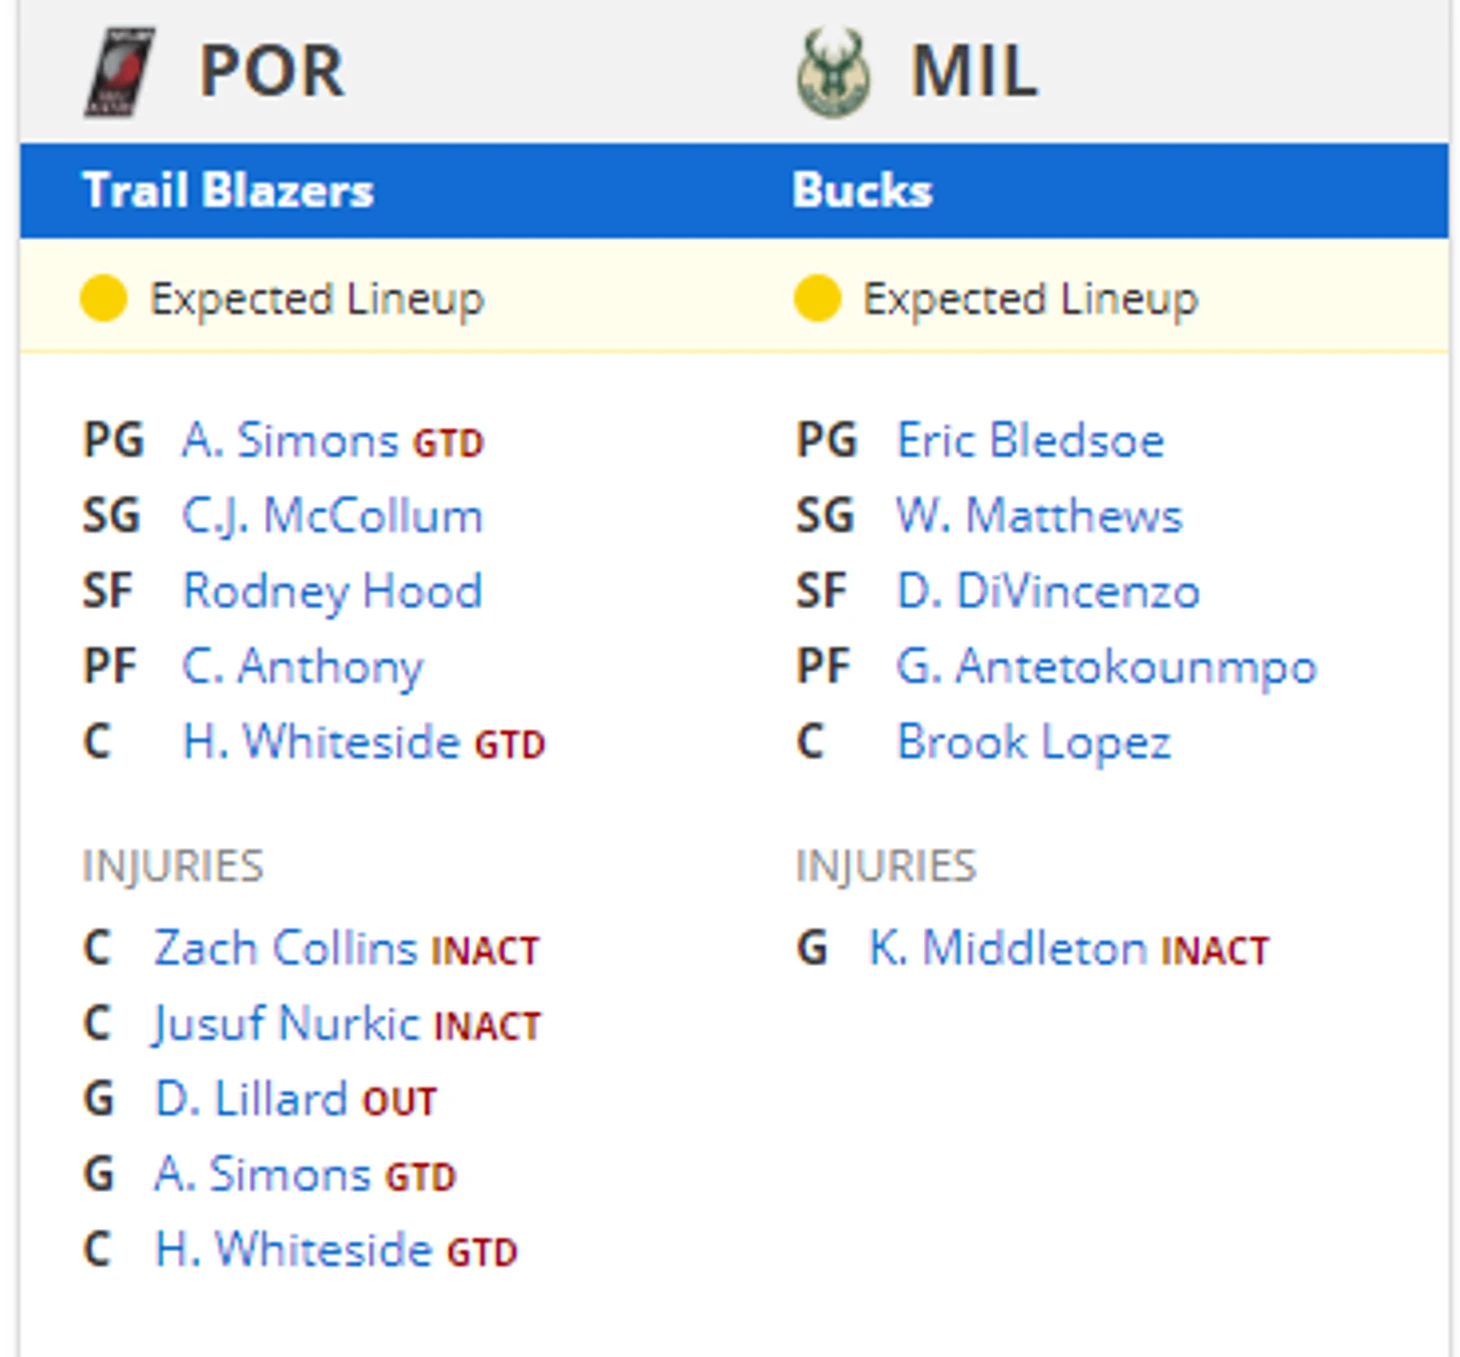The image size is (1460, 1357).
Task: Click the Milwaukee Bucks logo
Action: coord(833,72)
